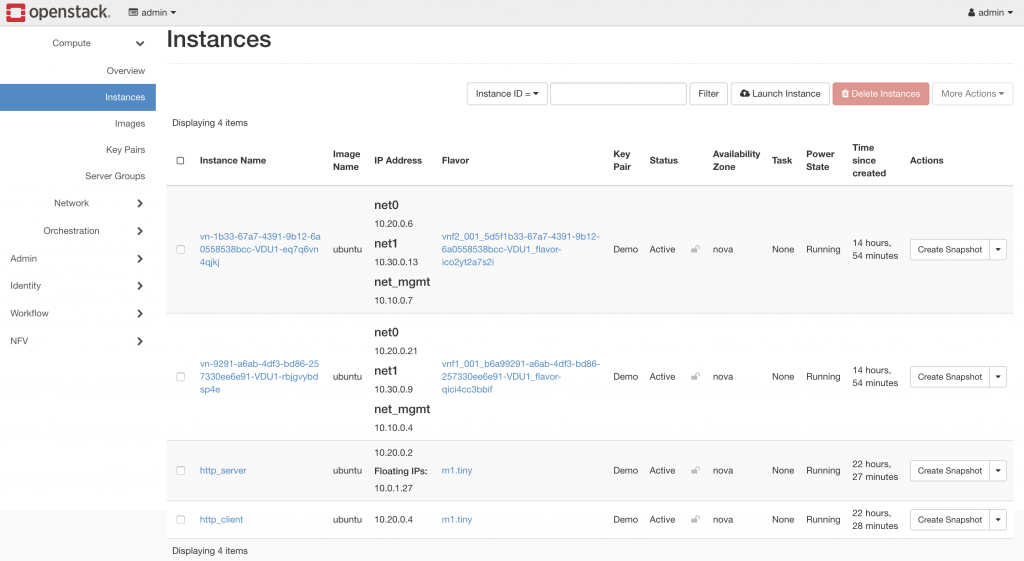Toggle the select-all instances checkbox
Image resolution: width=1024 pixels, height=561 pixels.
(180, 161)
